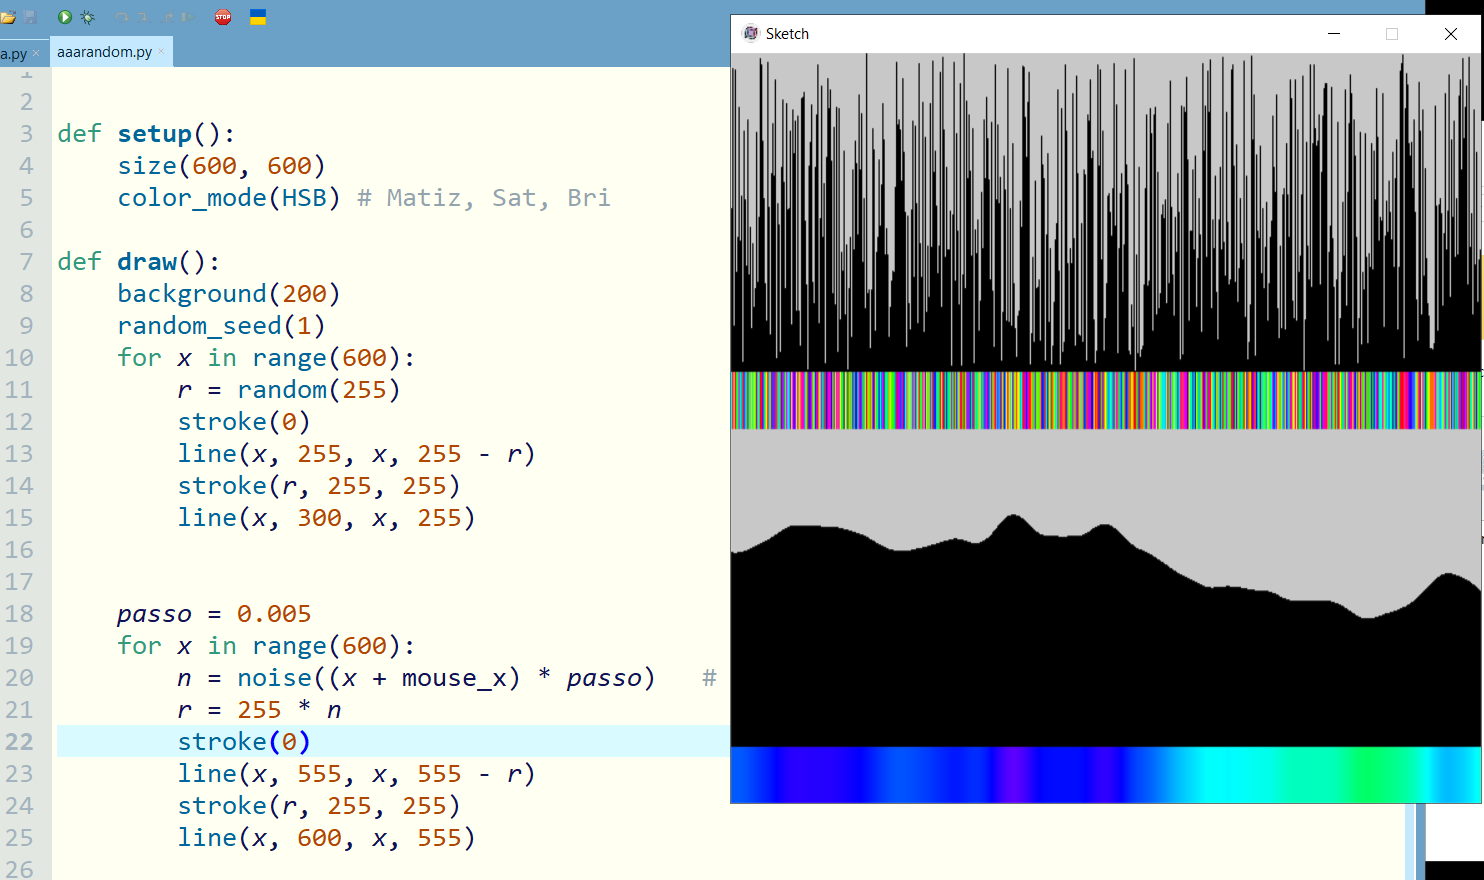This screenshot has height=880, width=1484.
Task: Click the rainbow random color strip
Action: 1105,400
